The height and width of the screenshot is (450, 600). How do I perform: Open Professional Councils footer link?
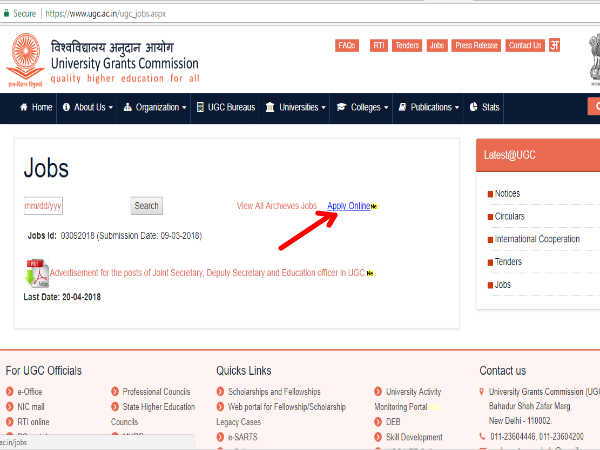[x=157, y=391]
